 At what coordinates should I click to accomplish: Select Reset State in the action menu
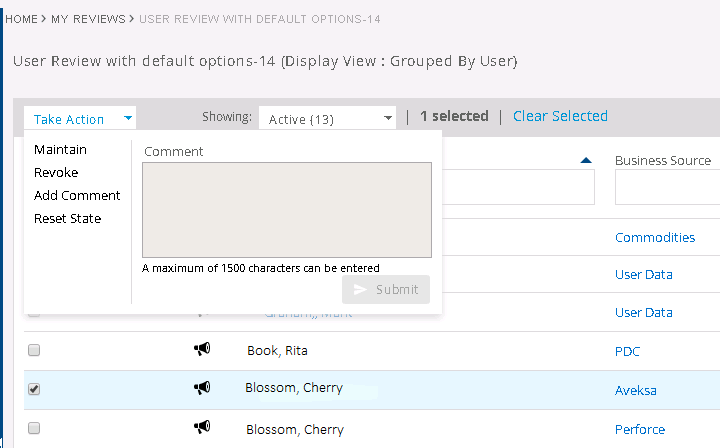[x=67, y=218]
